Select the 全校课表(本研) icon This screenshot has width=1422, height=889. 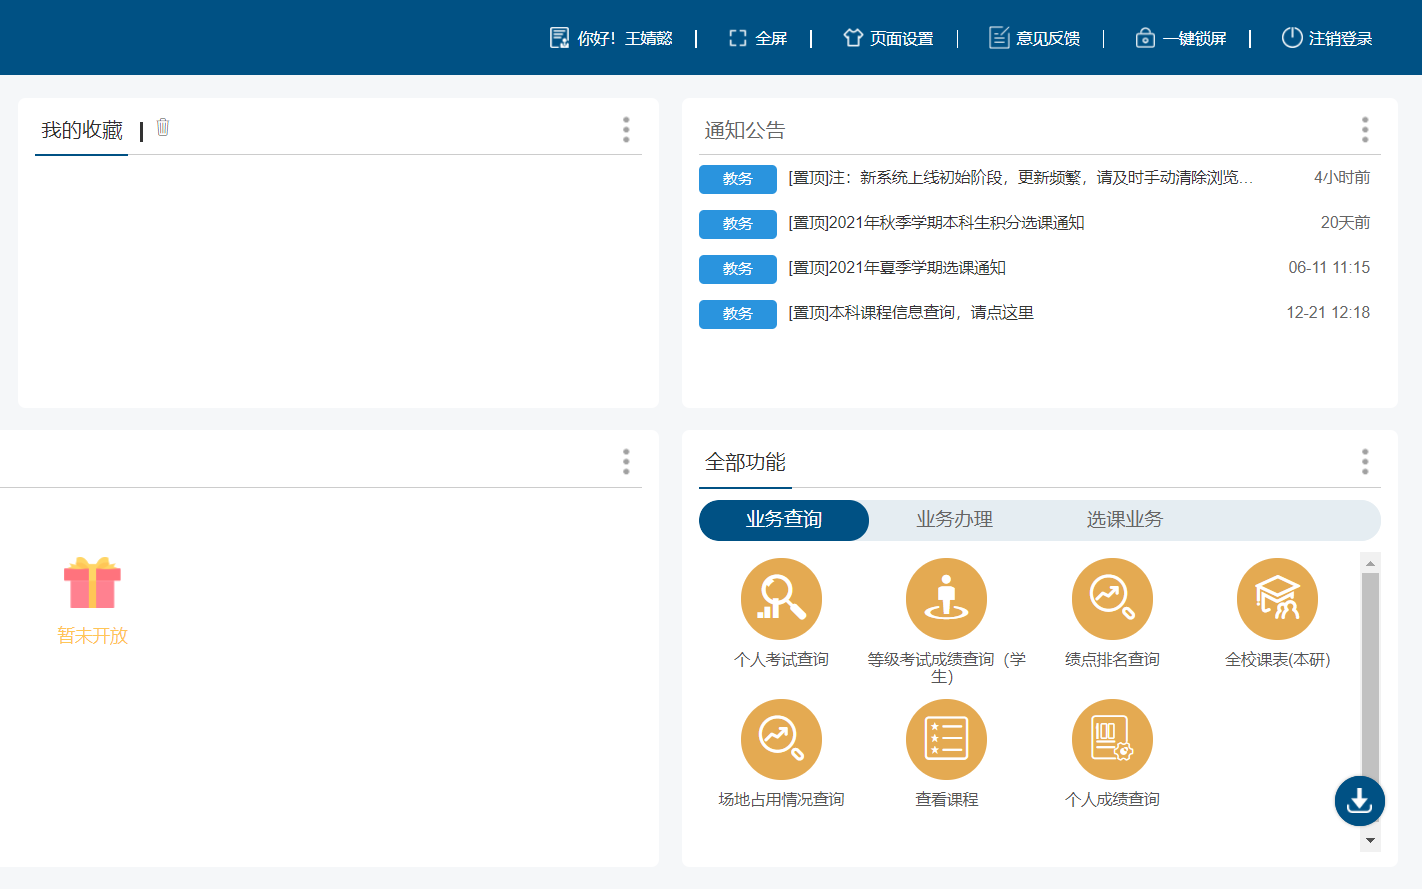[x=1277, y=599]
